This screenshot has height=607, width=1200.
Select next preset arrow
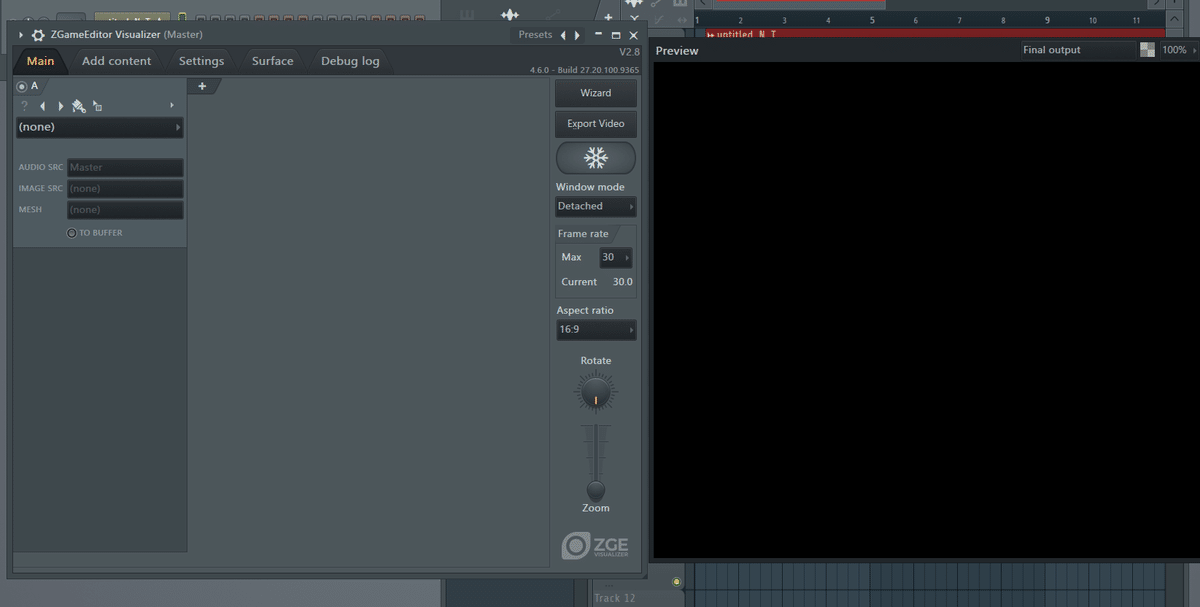(x=577, y=35)
